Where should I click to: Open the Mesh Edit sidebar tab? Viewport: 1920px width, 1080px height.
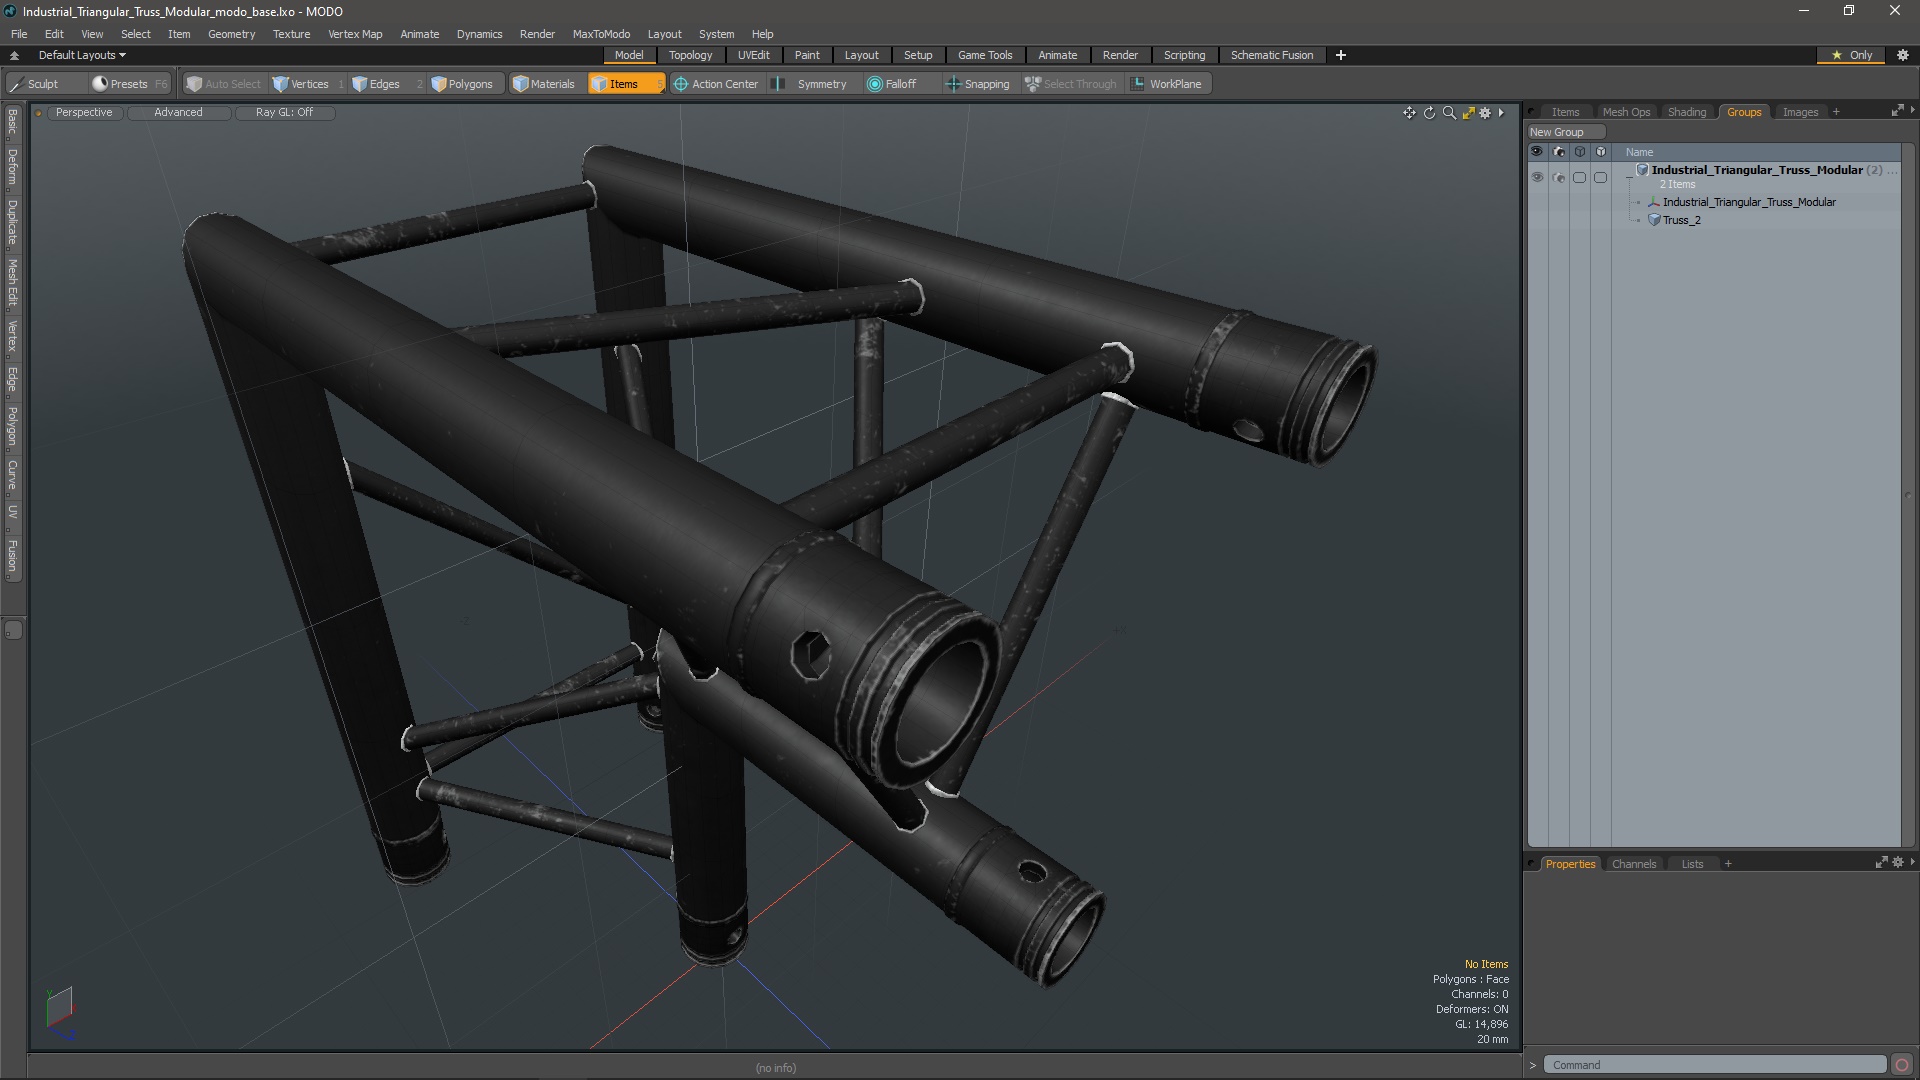pyautogui.click(x=12, y=282)
